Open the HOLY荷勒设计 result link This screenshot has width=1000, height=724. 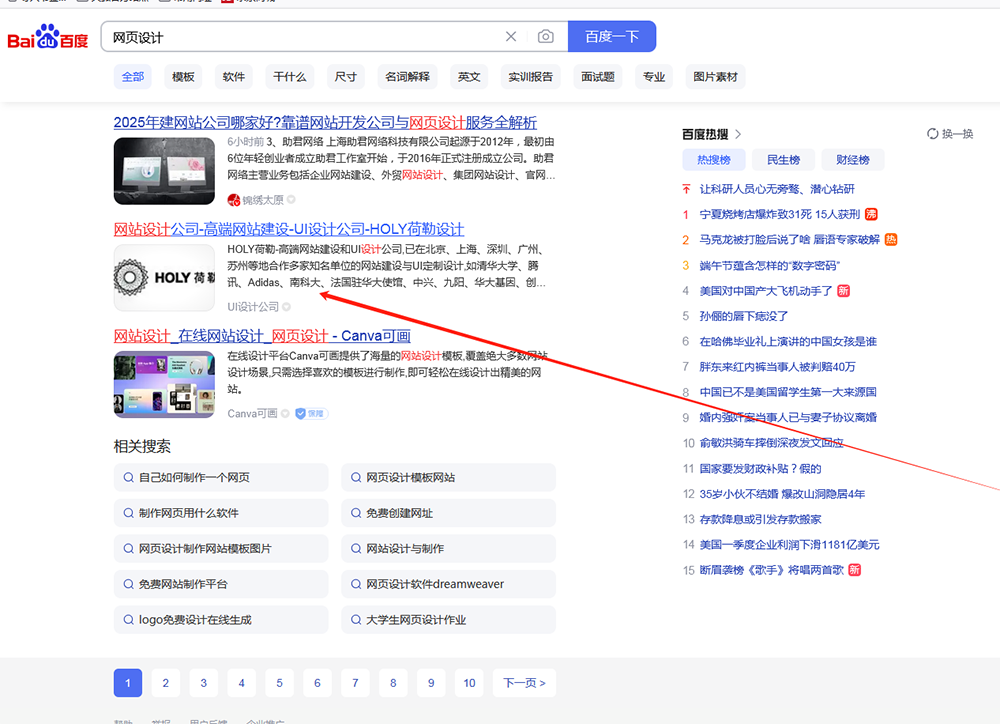(x=289, y=229)
